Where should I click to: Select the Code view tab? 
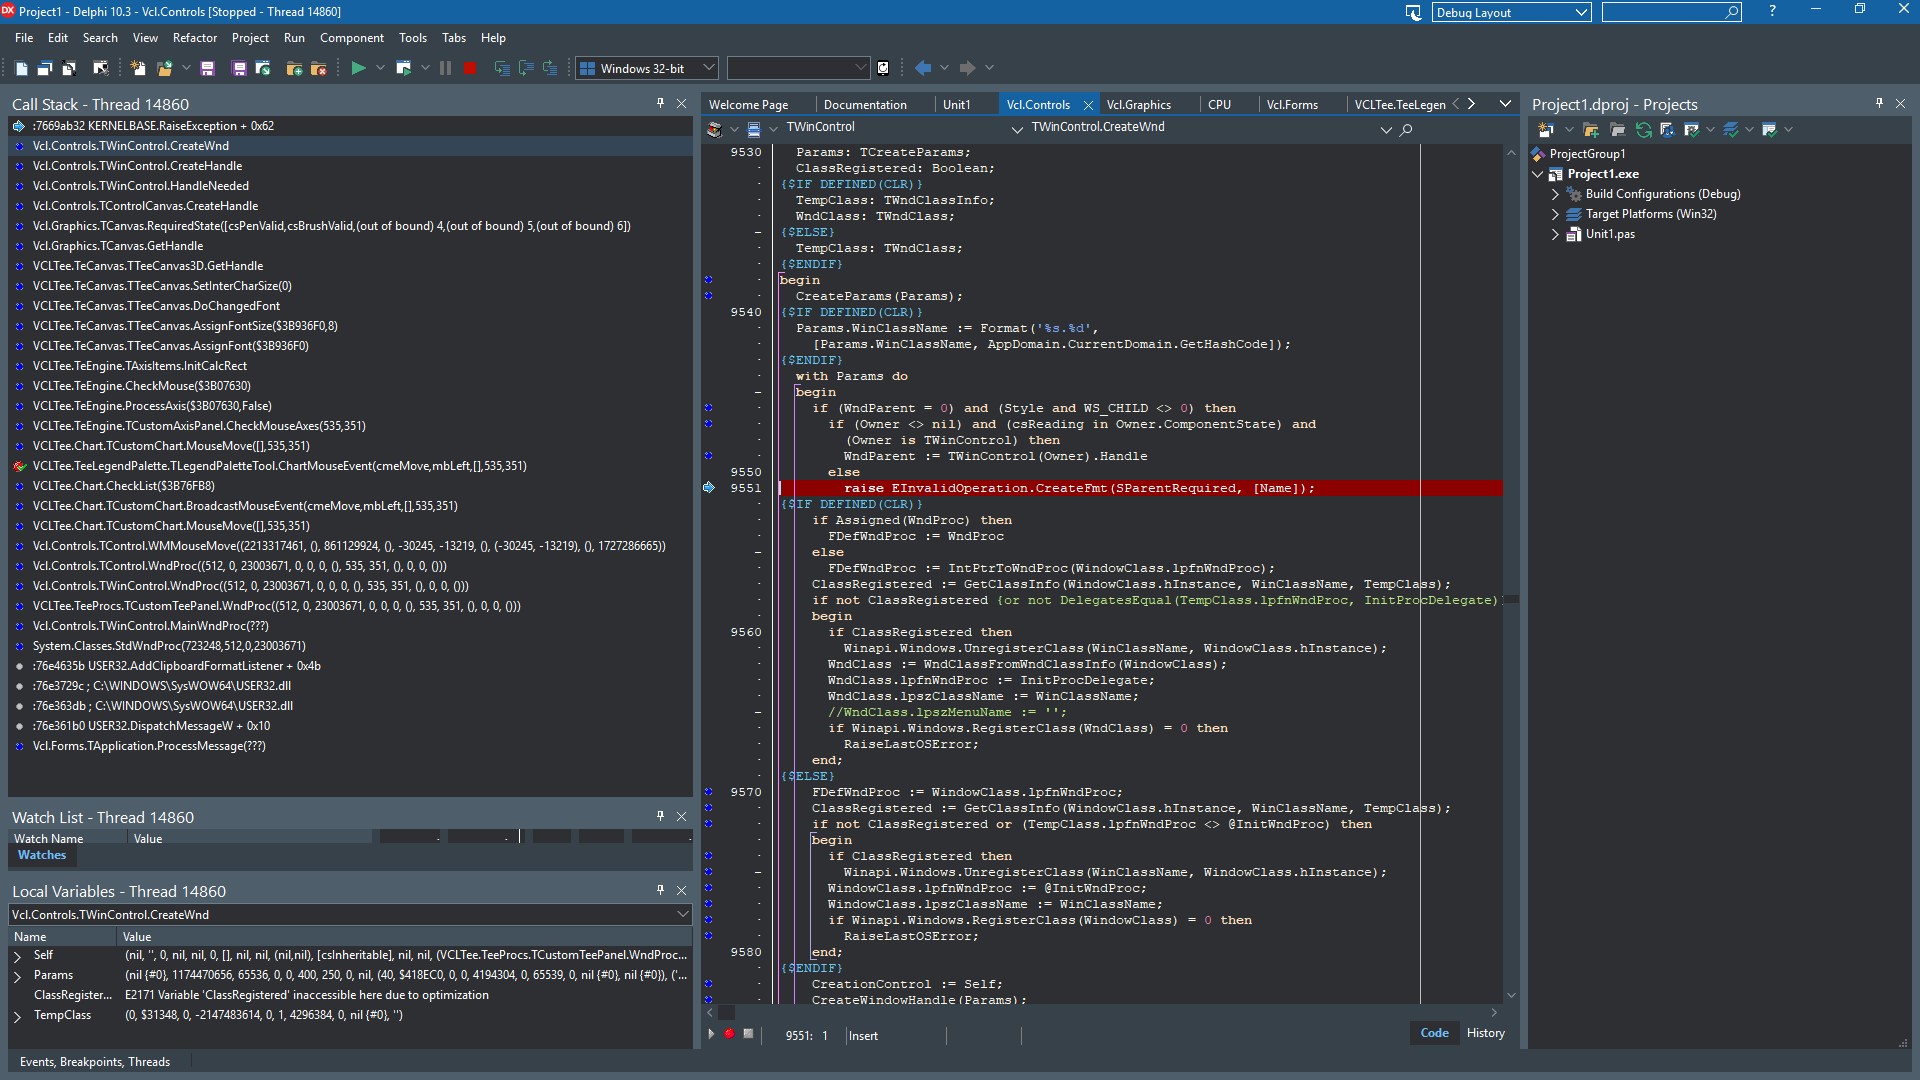point(1434,1033)
